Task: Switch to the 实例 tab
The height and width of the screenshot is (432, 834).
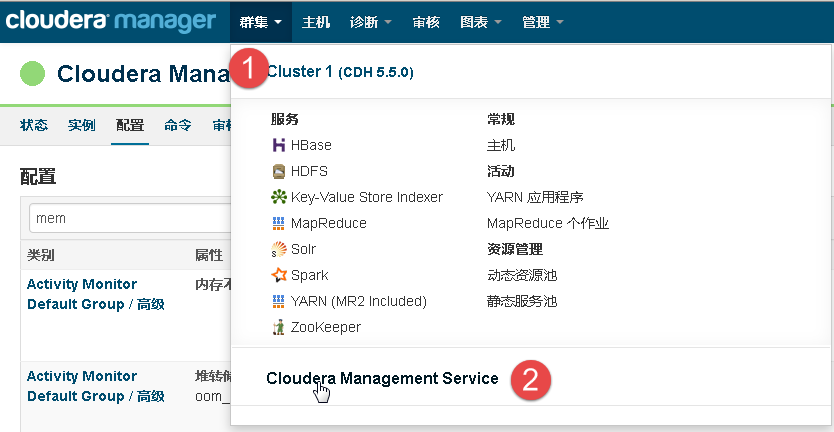Action: [x=81, y=126]
